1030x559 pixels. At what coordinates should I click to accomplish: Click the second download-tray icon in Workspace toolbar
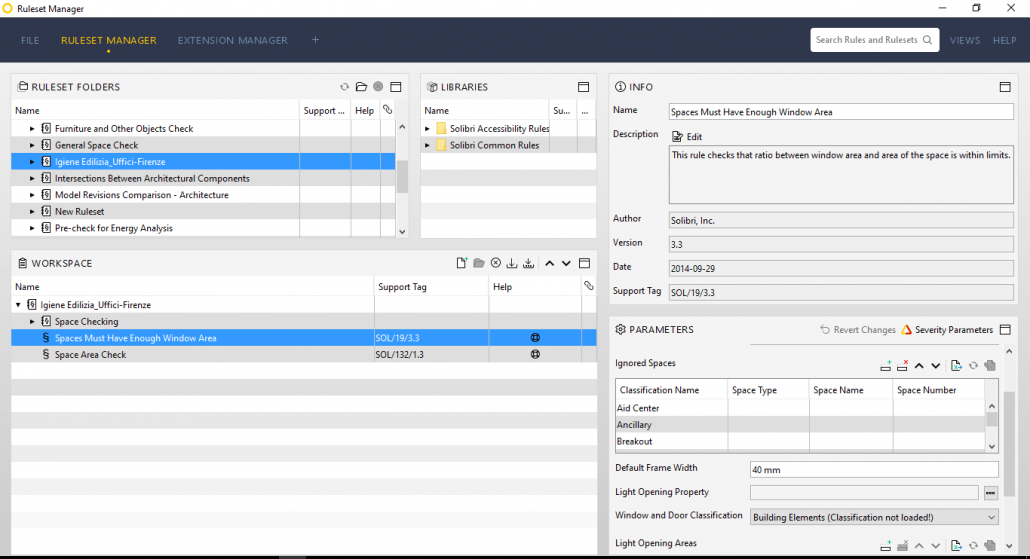pos(529,263)
